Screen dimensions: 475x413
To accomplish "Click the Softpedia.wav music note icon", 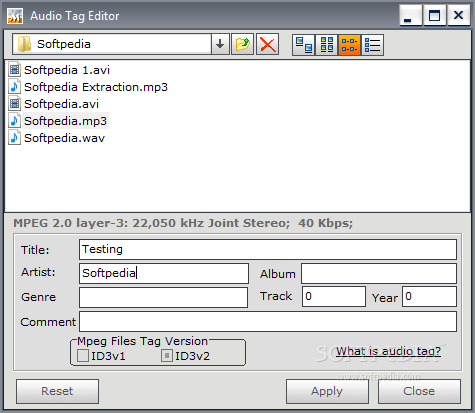I will (x=14, y=138).
